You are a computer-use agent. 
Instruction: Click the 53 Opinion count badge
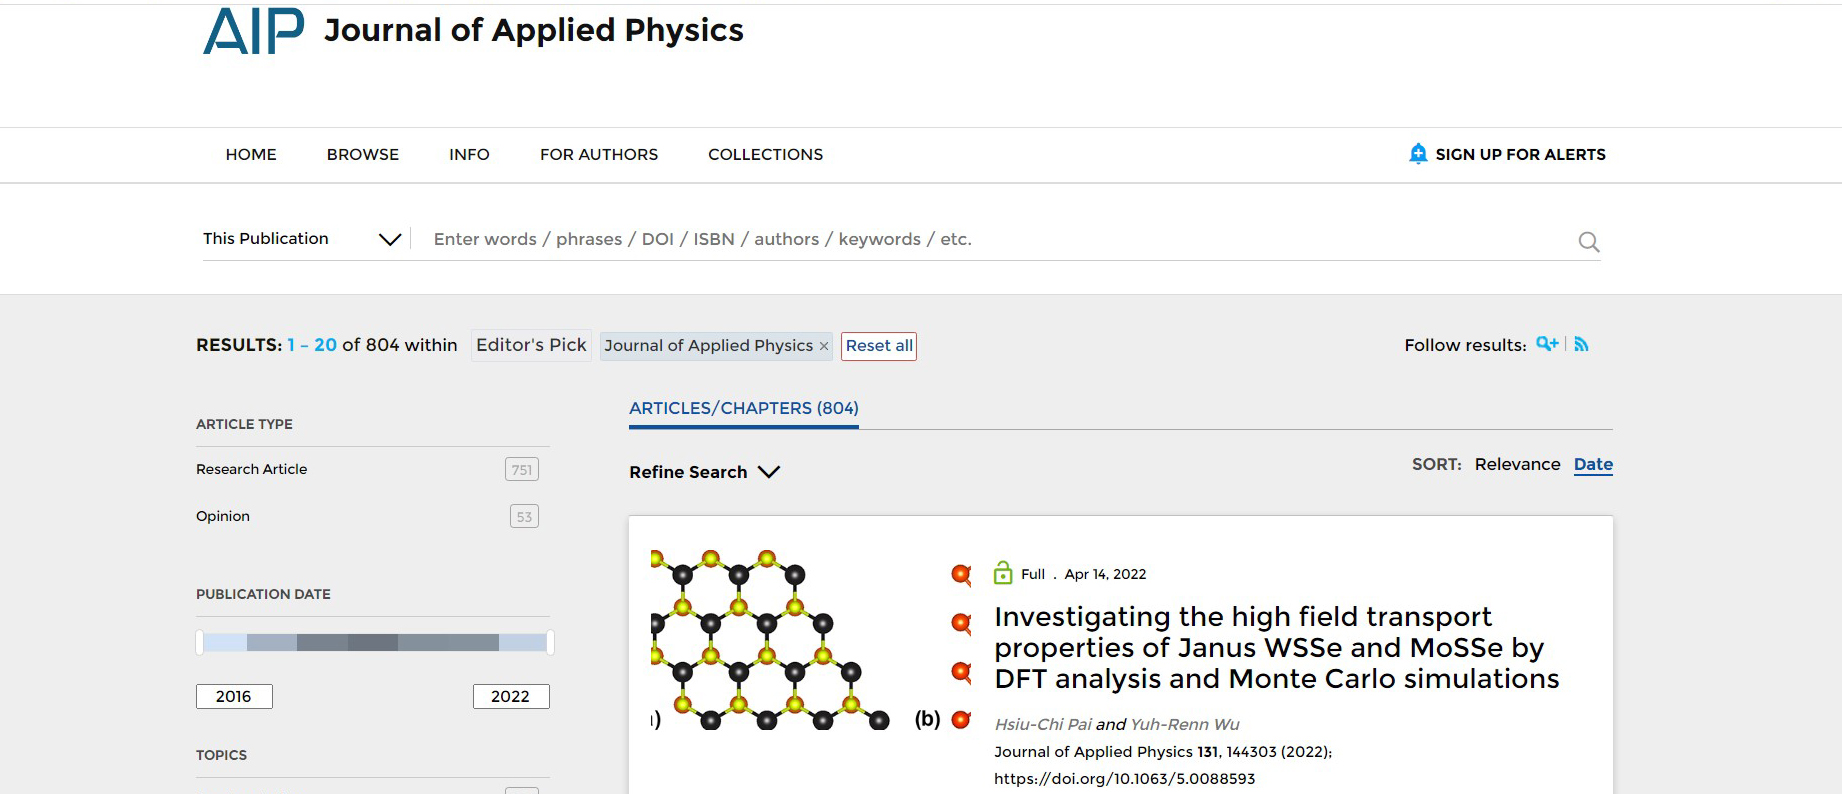tap(524, 516)
